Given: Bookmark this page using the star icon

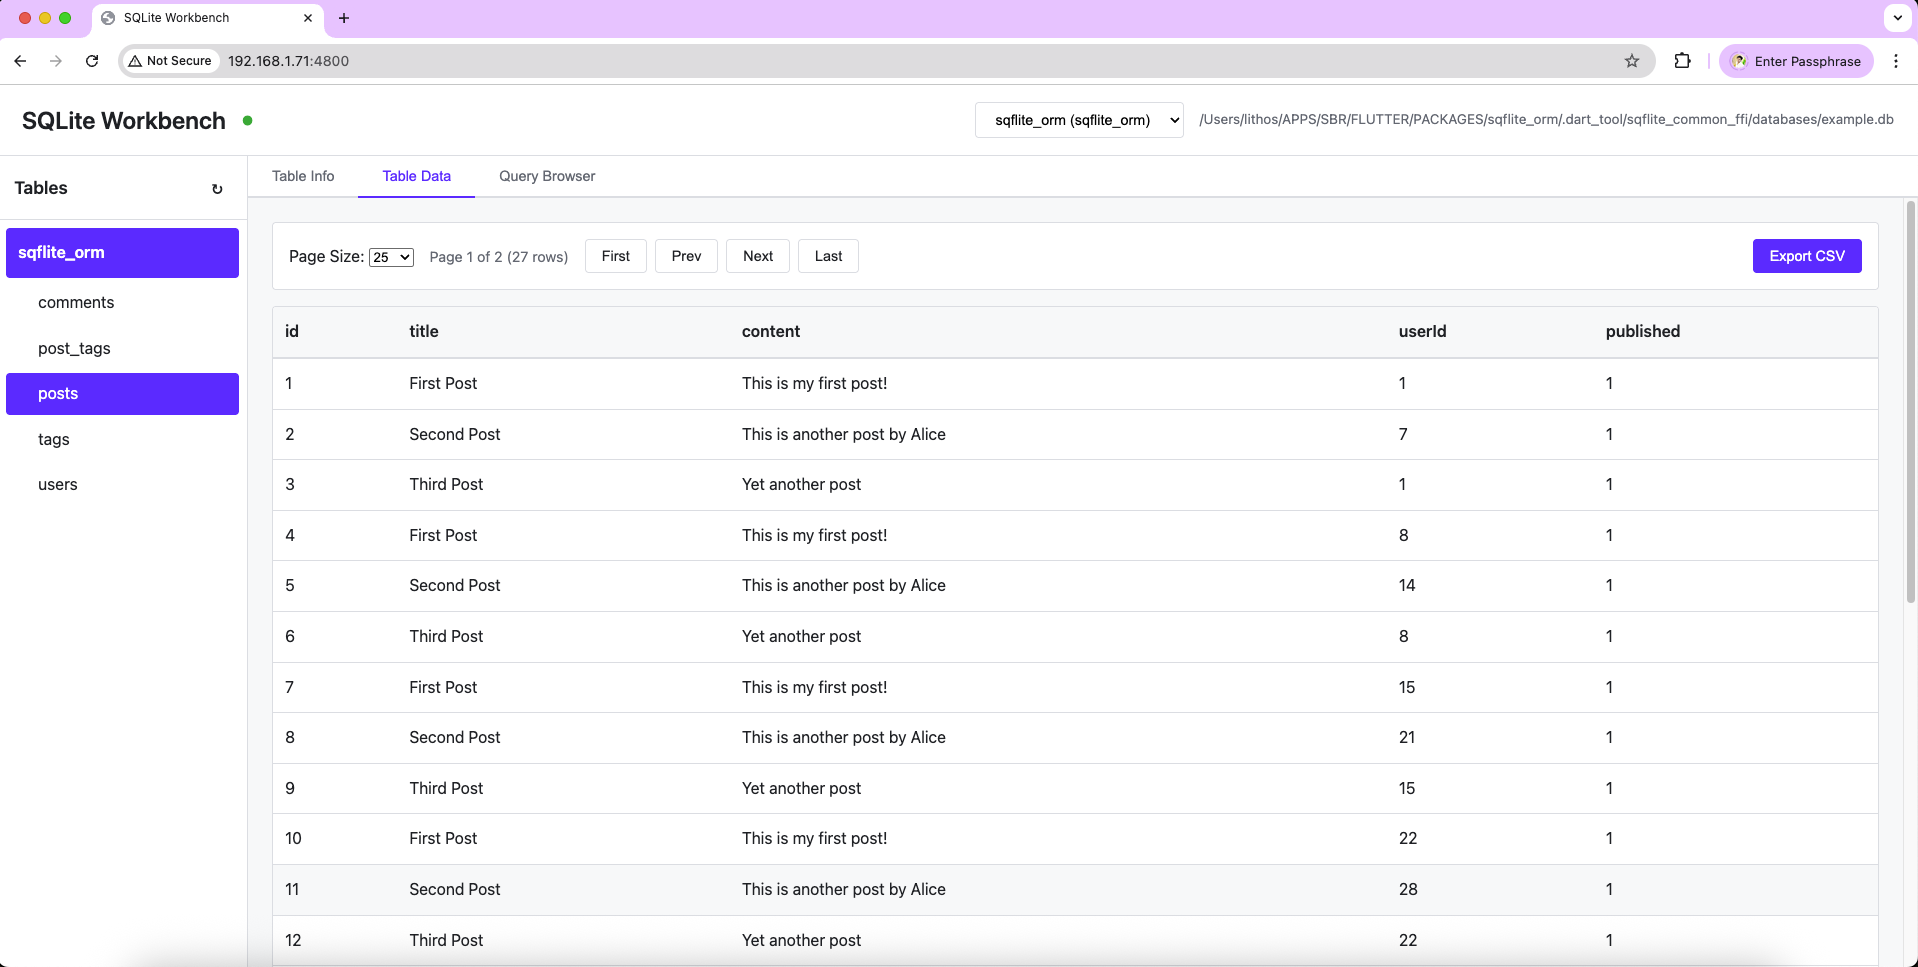Looking at the screenshot, I should 1632,61.
